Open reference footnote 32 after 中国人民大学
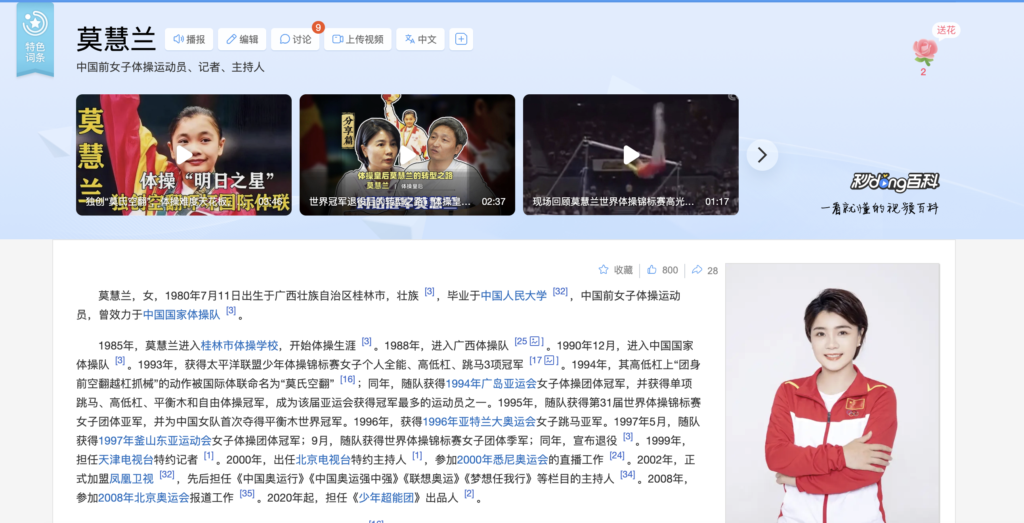This screenshot has height=523, width=1024. (x=559, y=292)
